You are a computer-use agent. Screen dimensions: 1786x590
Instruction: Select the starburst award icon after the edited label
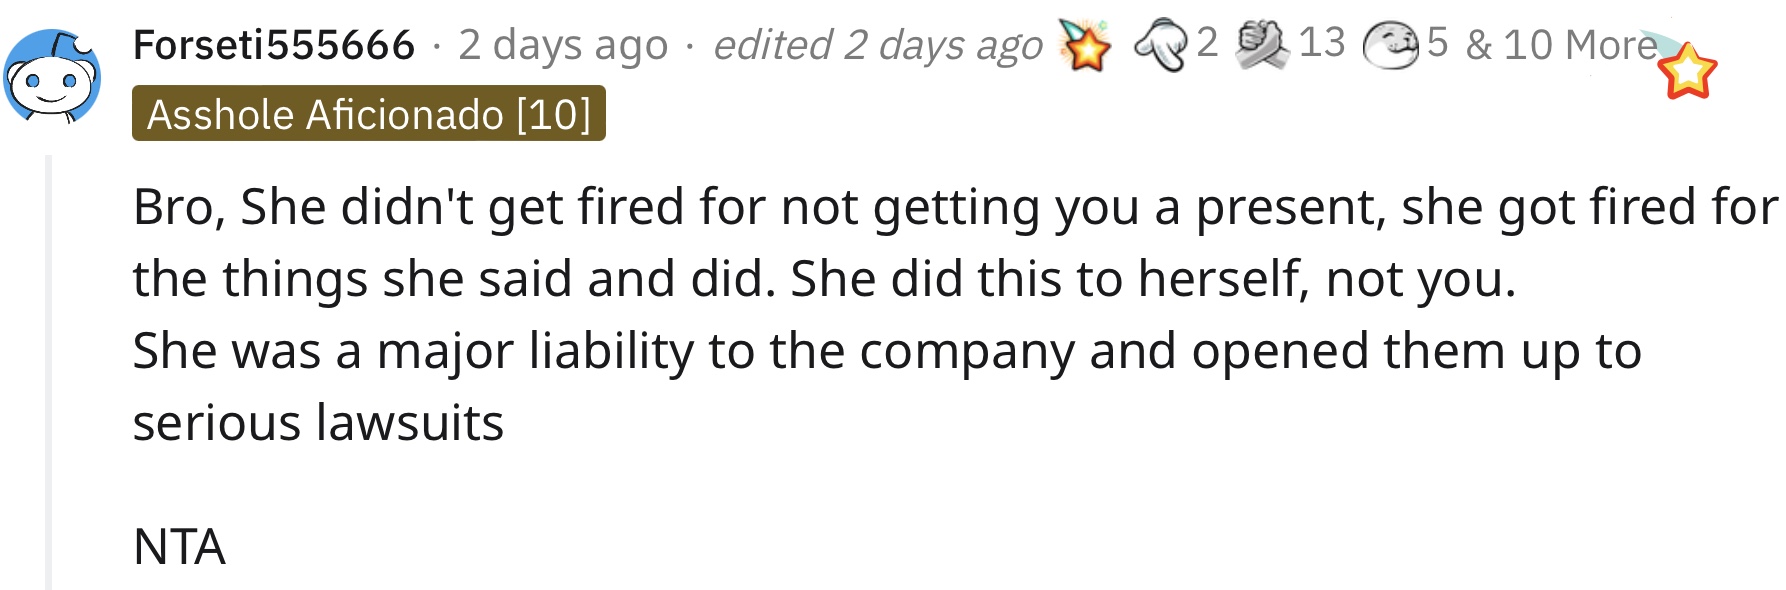tap(1085, 45)
